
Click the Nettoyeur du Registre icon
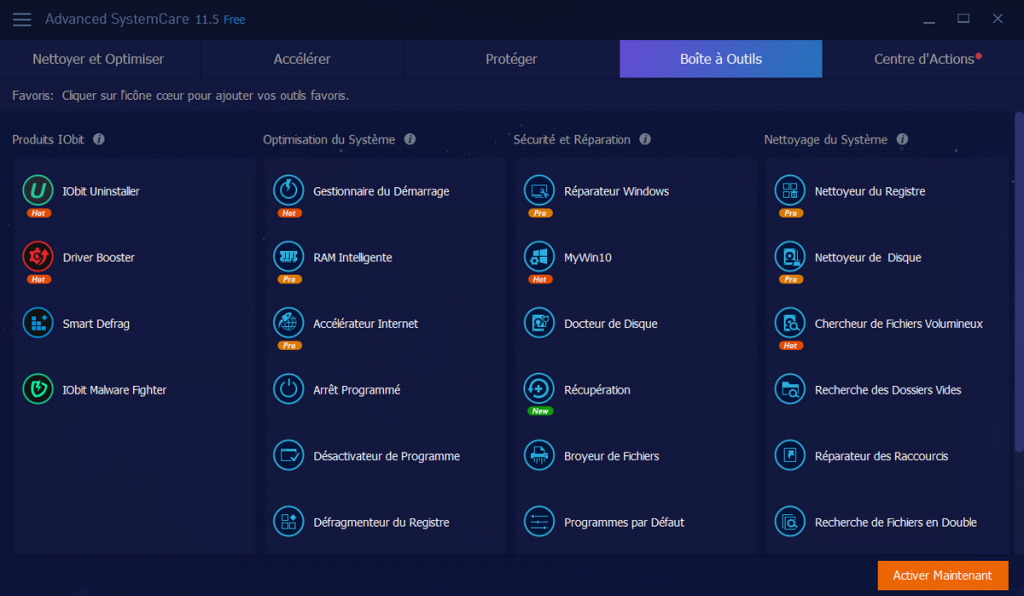(x=790, y=191)
